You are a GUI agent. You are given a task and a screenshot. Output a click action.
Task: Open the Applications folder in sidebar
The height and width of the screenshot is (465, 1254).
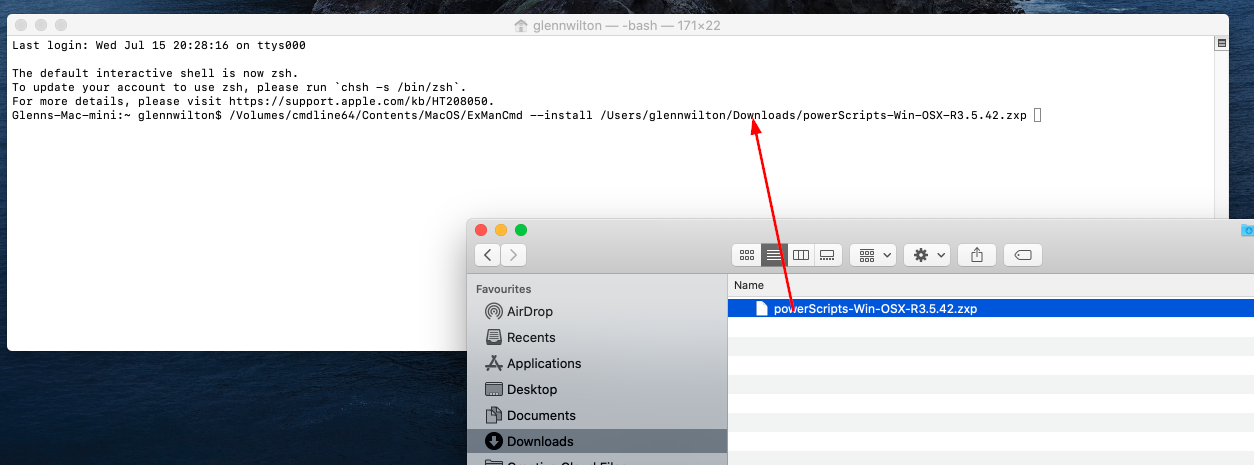tap(543, 363)
